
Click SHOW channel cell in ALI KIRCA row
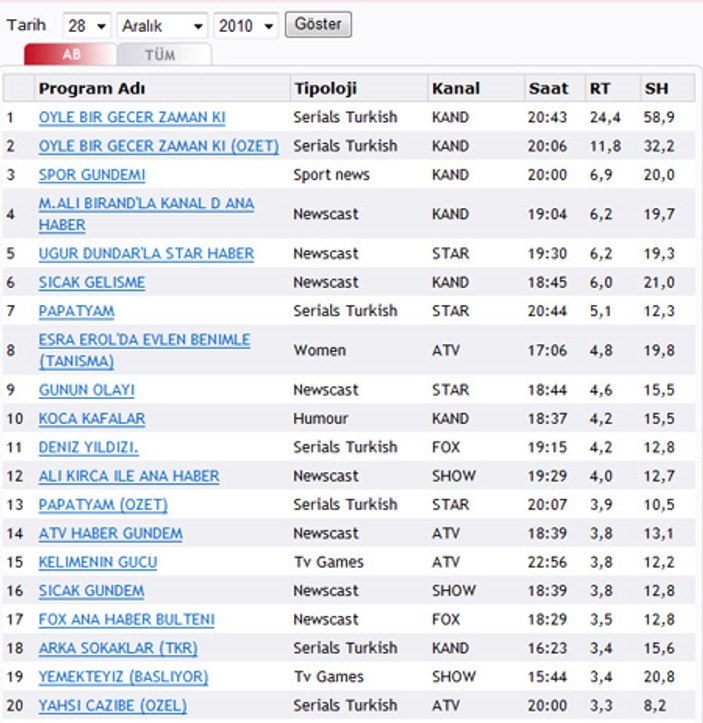[454, 476]
